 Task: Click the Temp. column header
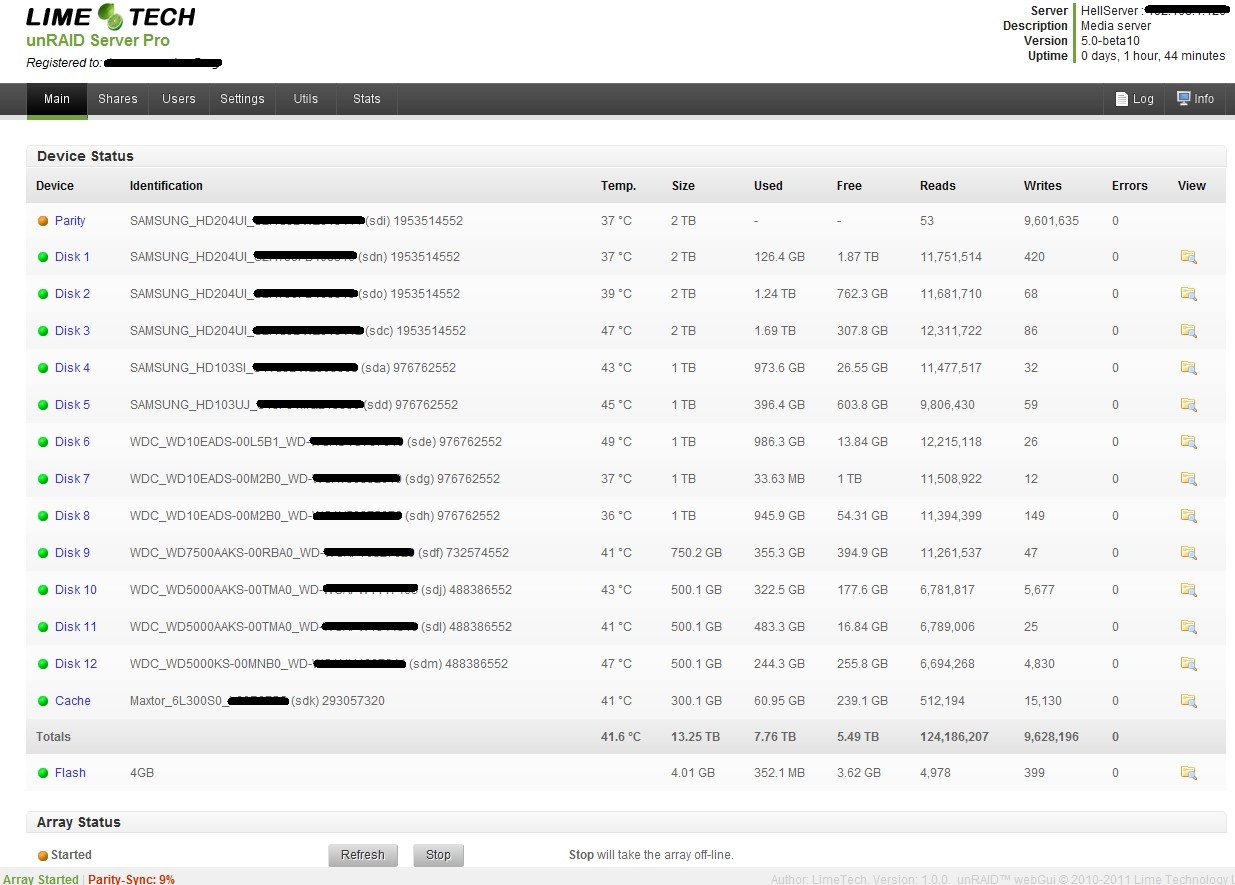pos(618,186)
